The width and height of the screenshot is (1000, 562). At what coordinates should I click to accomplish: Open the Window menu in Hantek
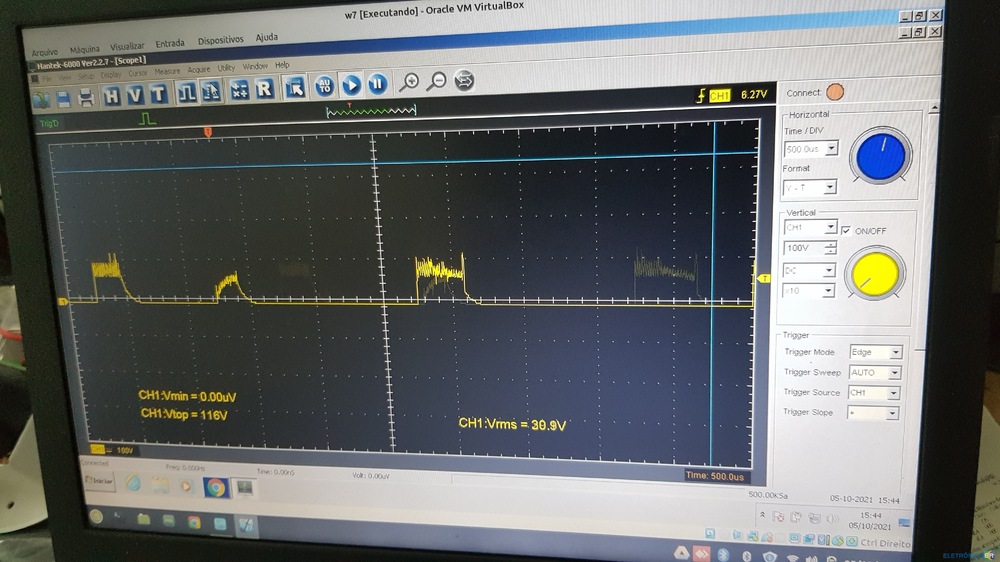click(255, 66)
